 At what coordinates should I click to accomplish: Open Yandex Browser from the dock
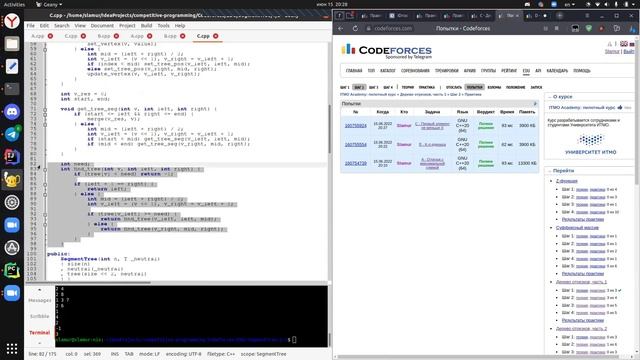(x=12, y=21)
